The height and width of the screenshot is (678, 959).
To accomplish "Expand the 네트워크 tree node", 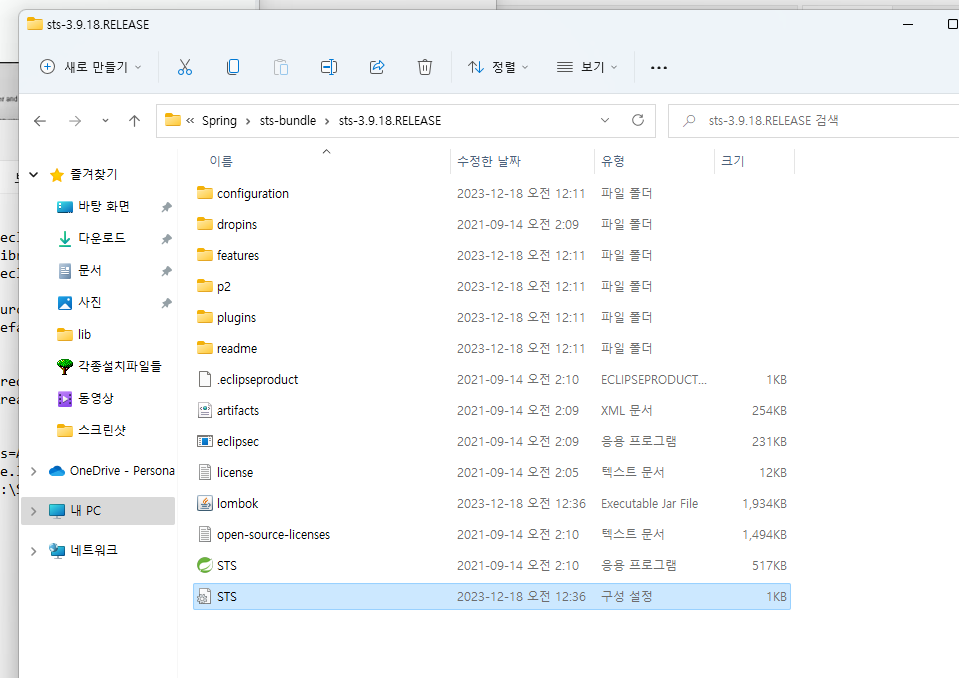I will [x=34, y=551].
